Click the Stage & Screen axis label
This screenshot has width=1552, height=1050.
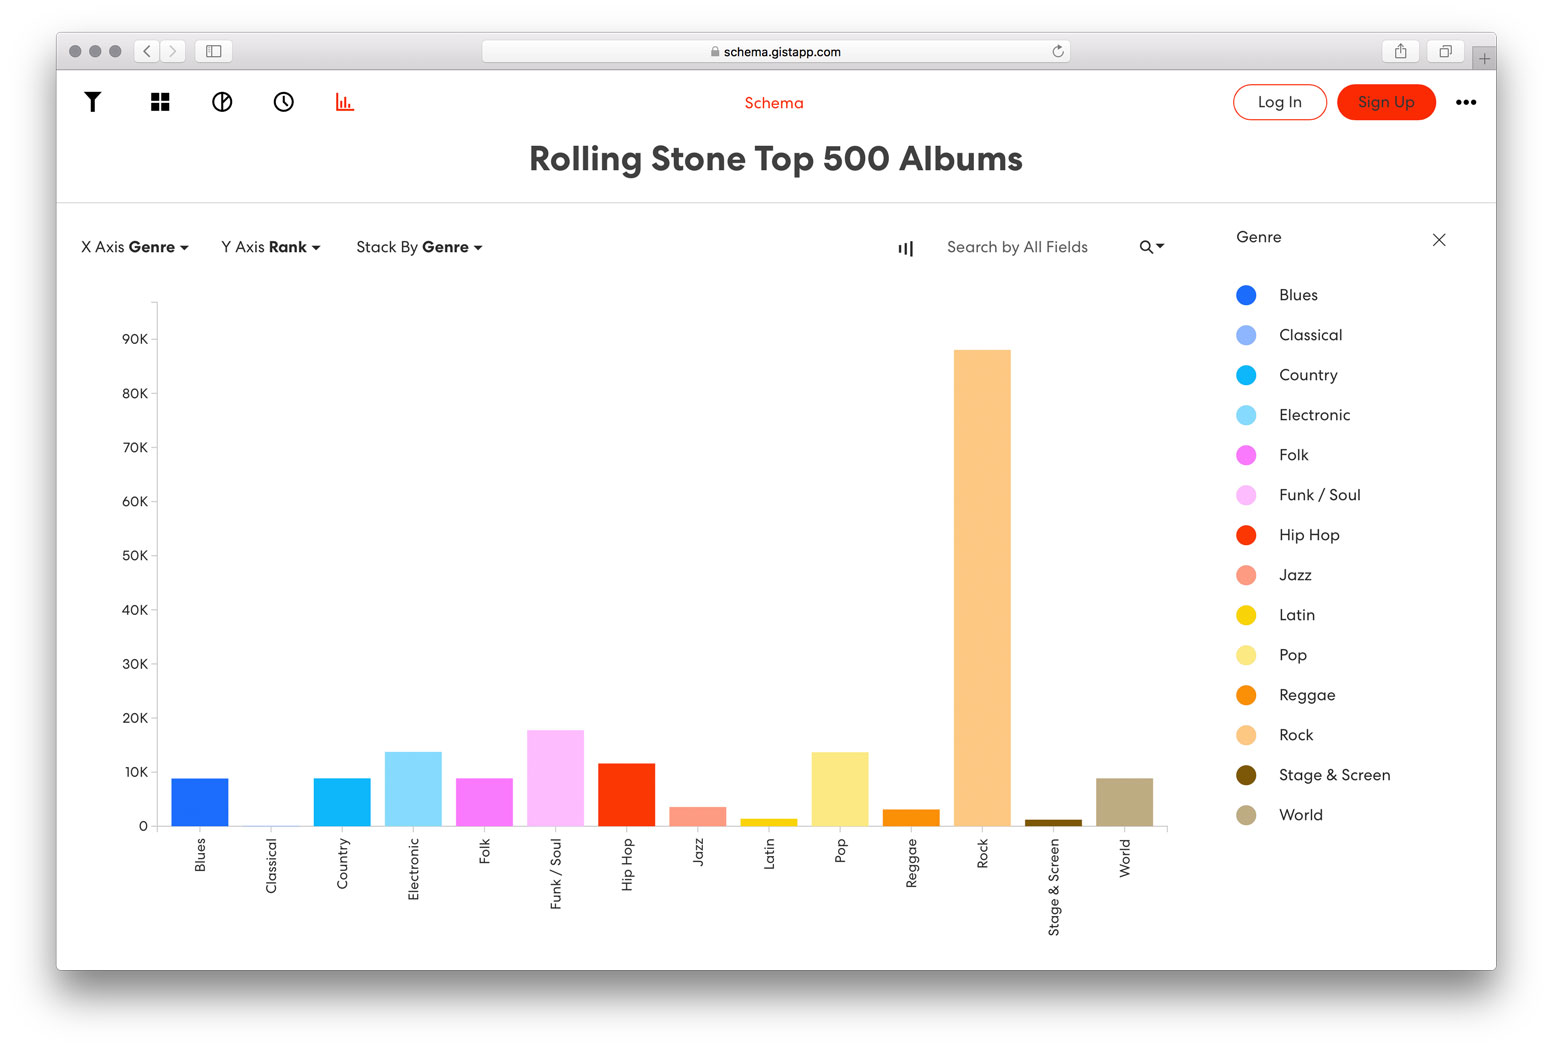click(x=1054, y=887)
